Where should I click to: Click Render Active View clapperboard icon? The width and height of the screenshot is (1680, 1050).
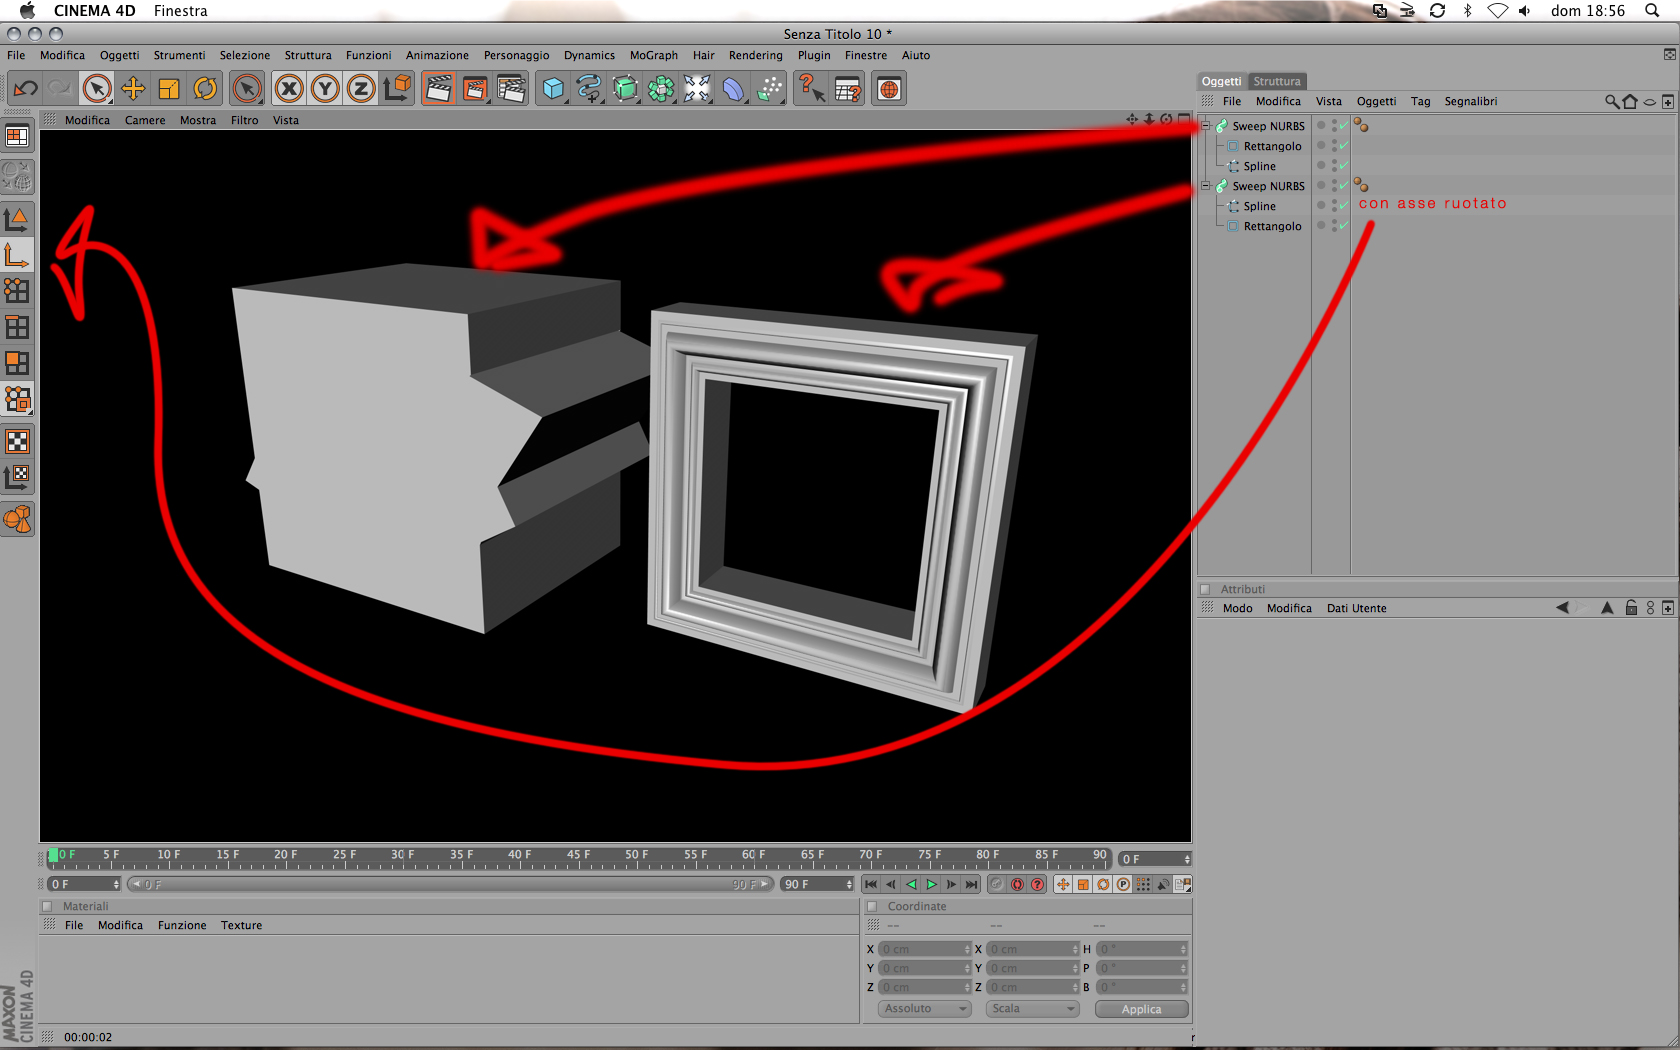pyautogui.click(x=438, y=89)
